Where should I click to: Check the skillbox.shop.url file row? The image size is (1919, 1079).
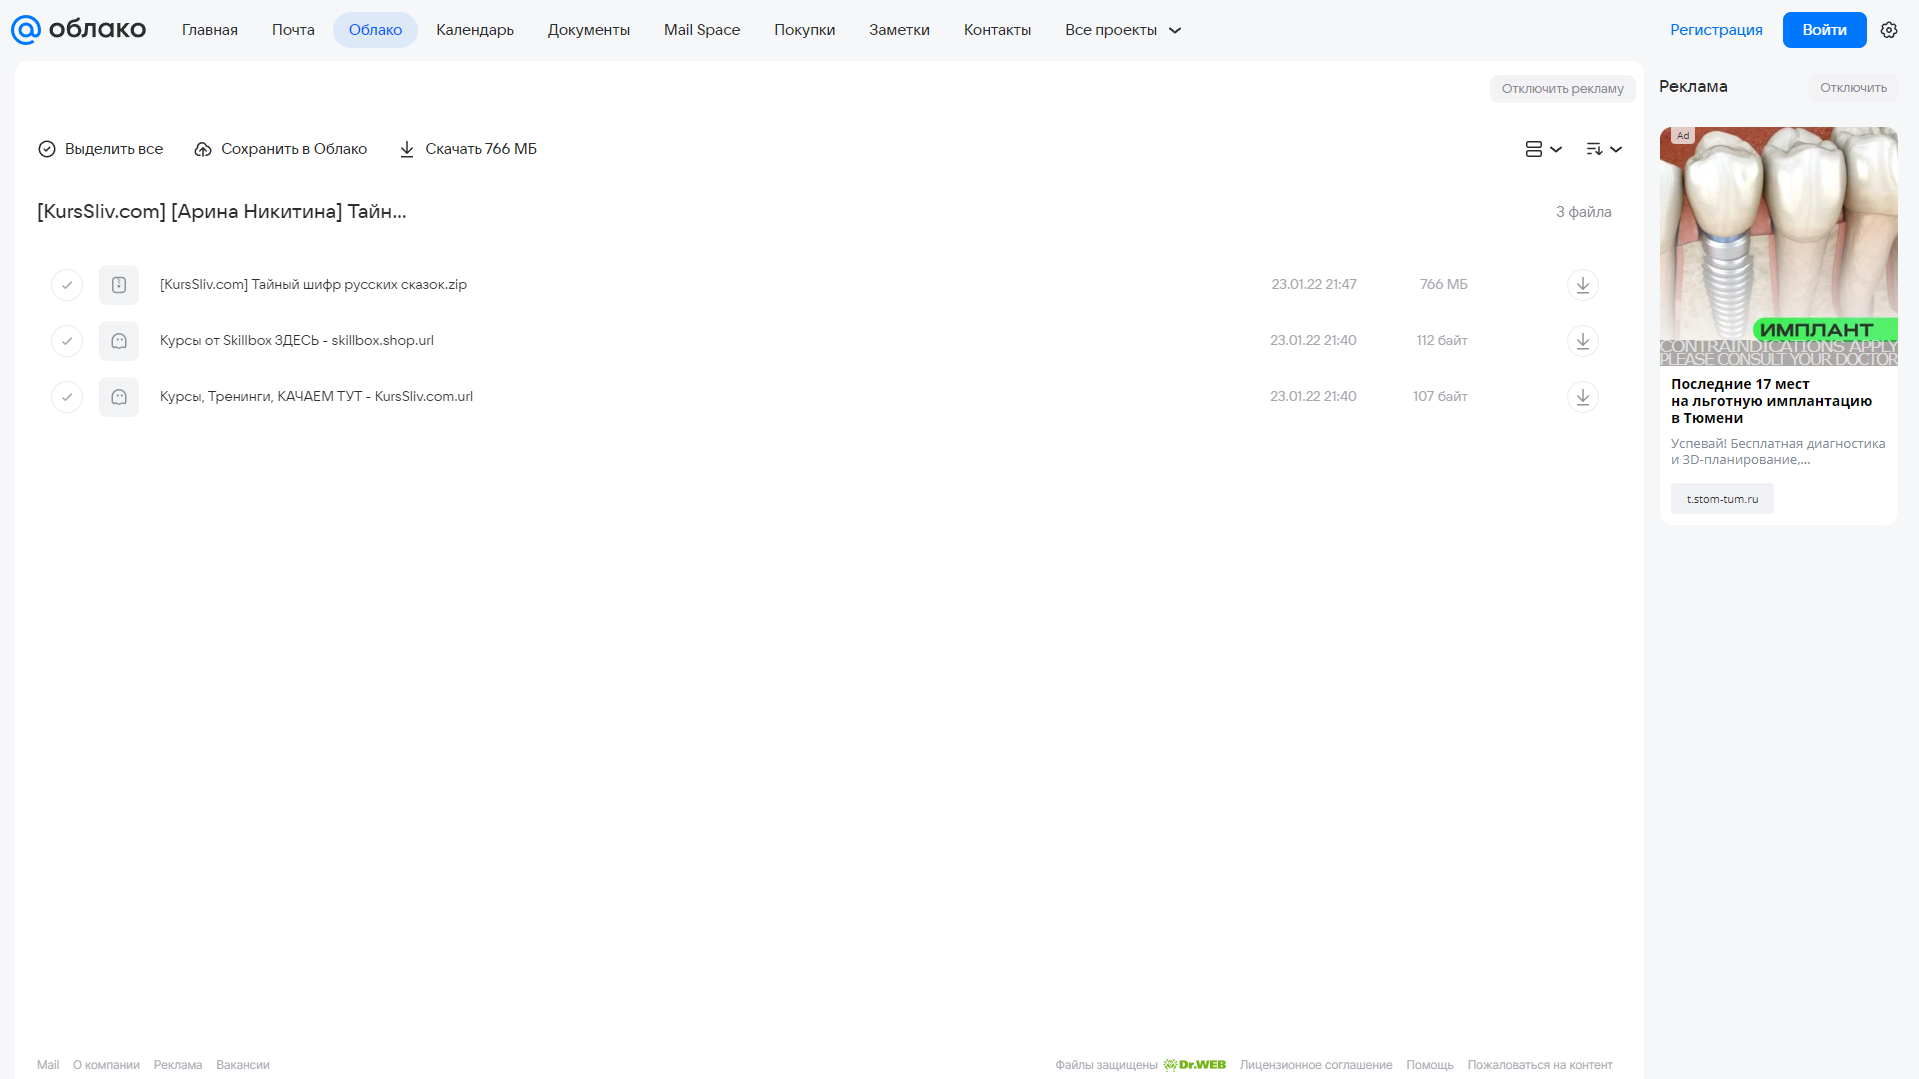click(67, 341)
